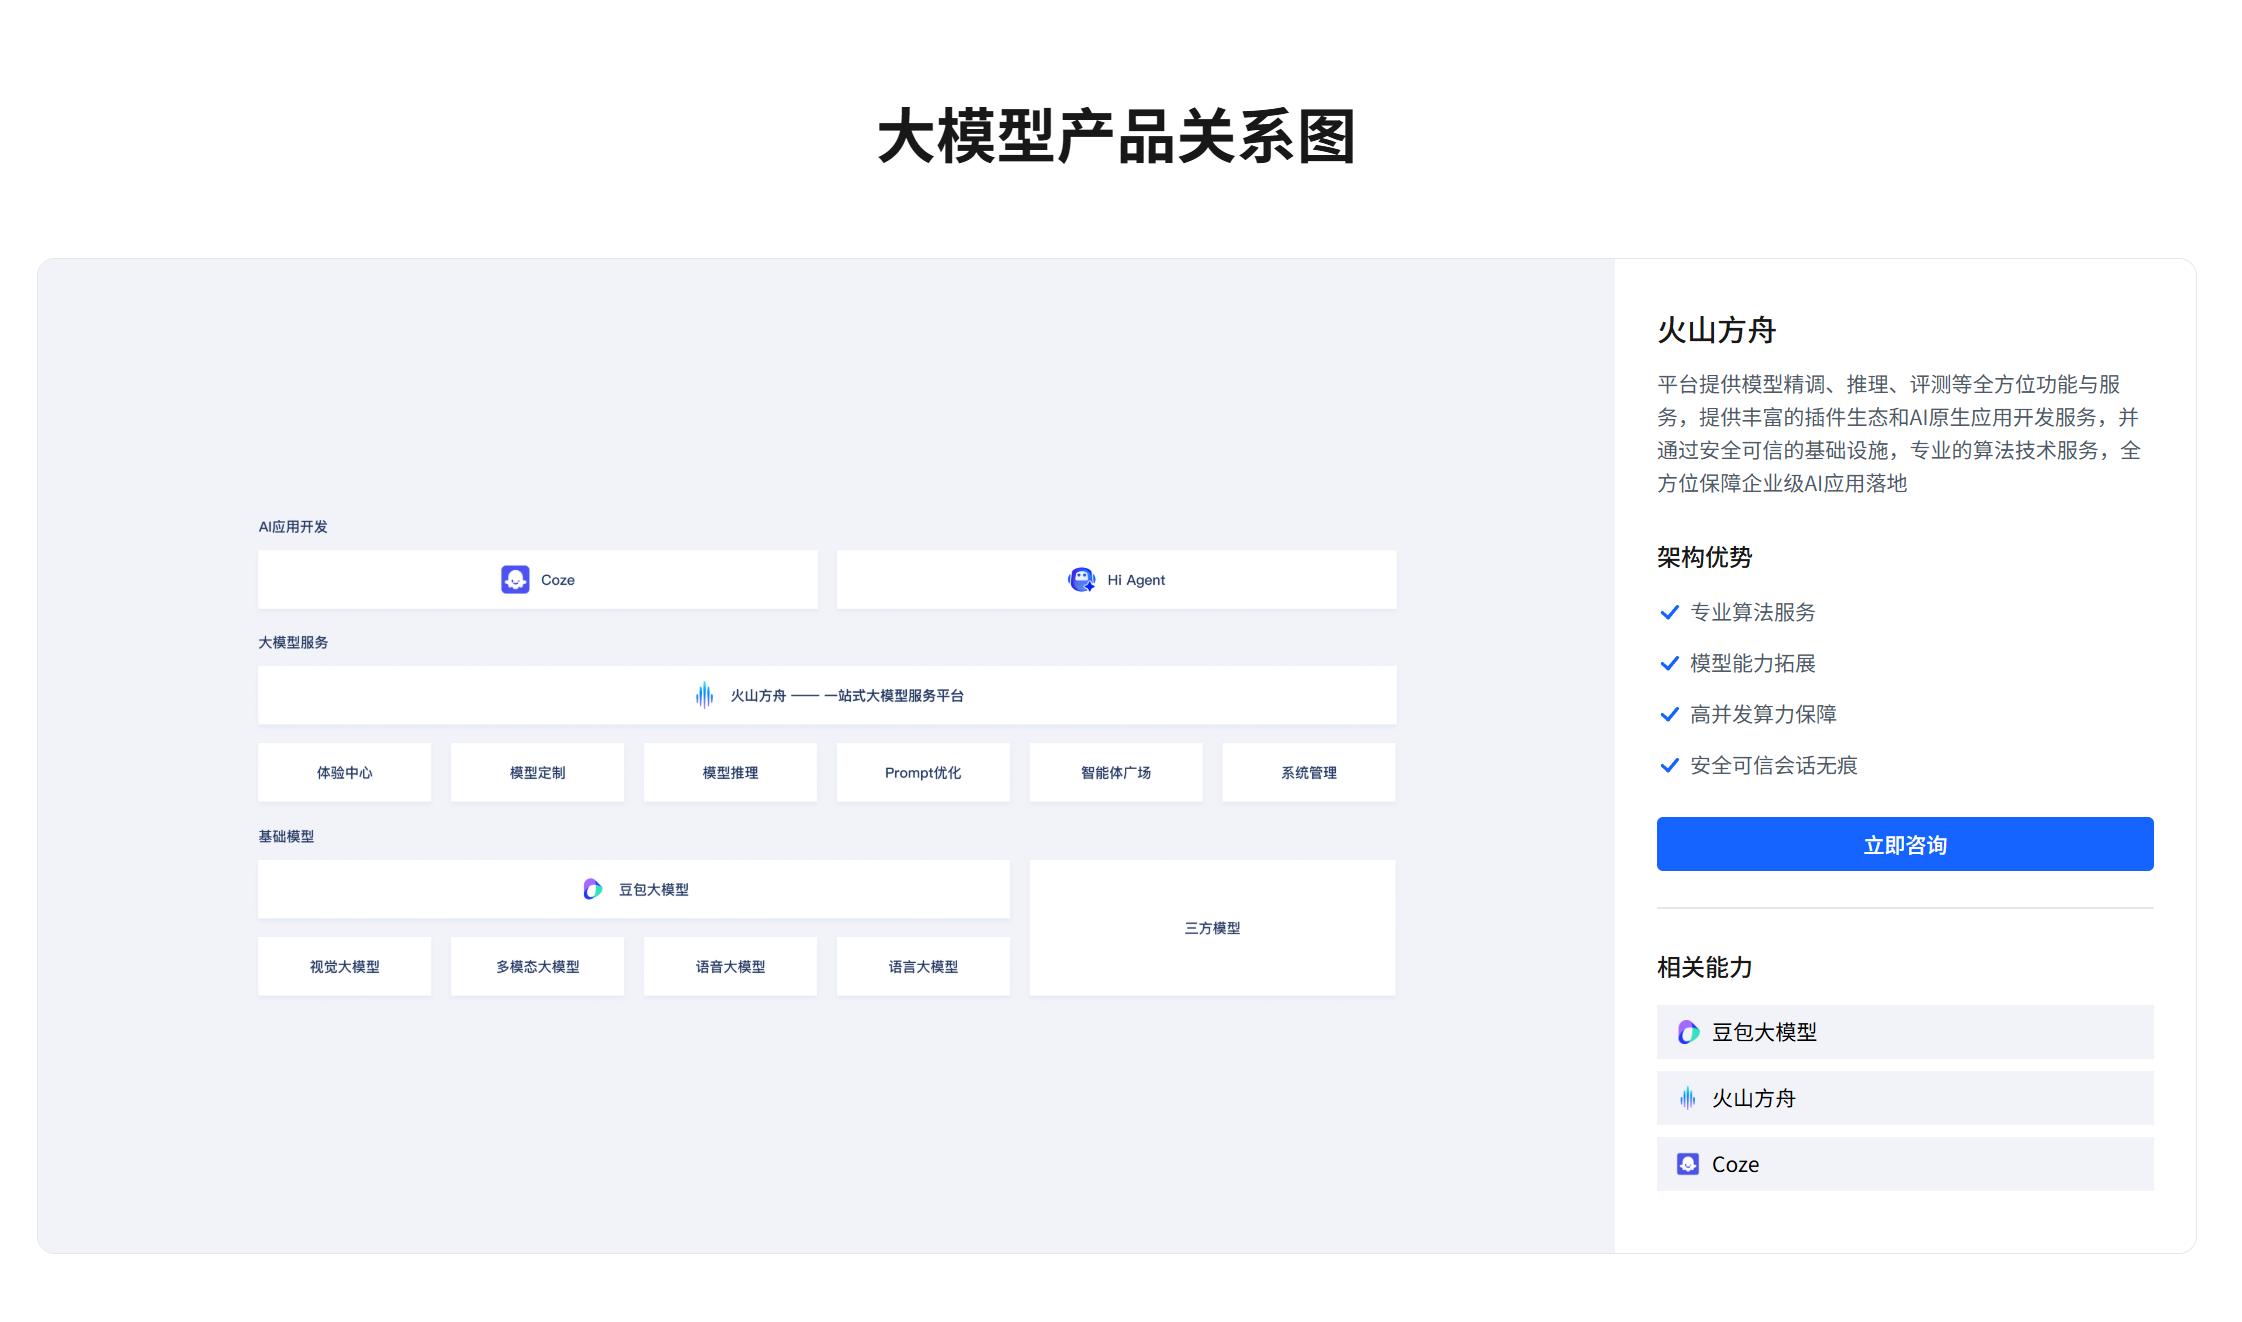Click the 大模型服务 section label
Image resolution: width=2242 pixels, height=1322 pixels.
coord(293,642)
